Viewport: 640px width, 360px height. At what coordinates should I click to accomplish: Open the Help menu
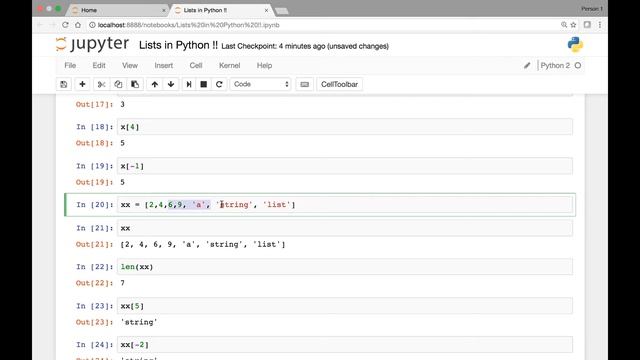[264, 65]
